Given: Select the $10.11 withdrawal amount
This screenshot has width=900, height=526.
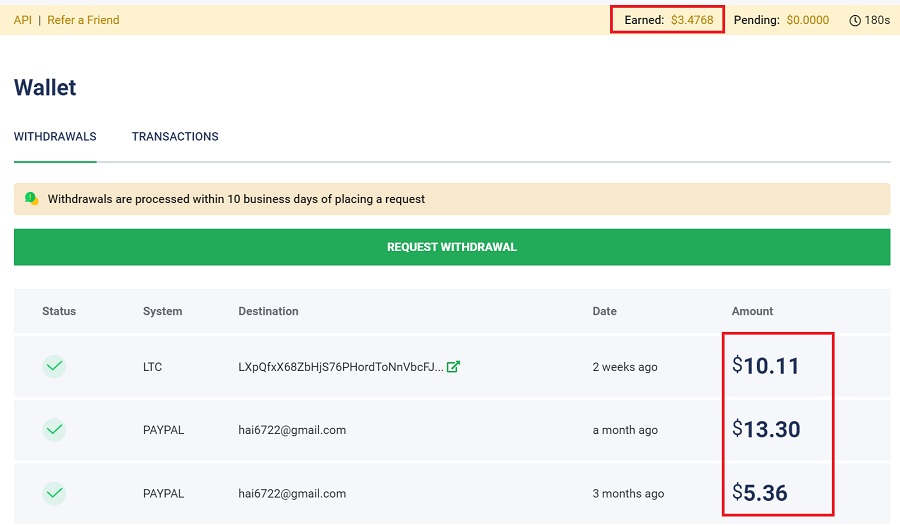Looking at the screenshot, I should pyautogui.click(x=766, y=366).
